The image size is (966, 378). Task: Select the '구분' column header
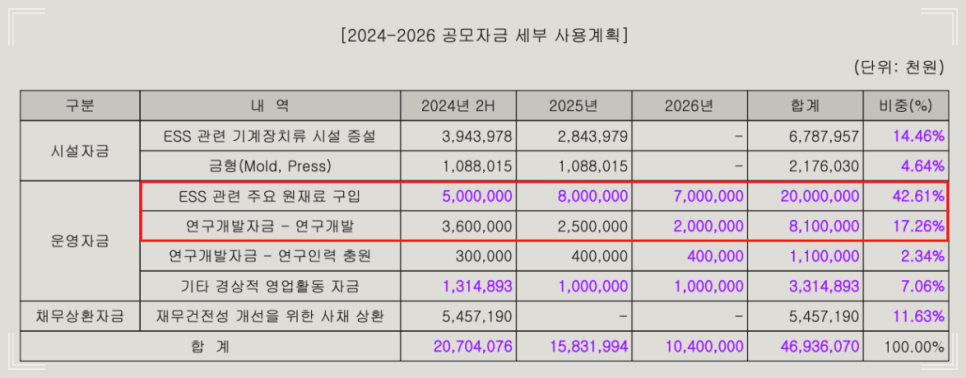coord(79,105)
